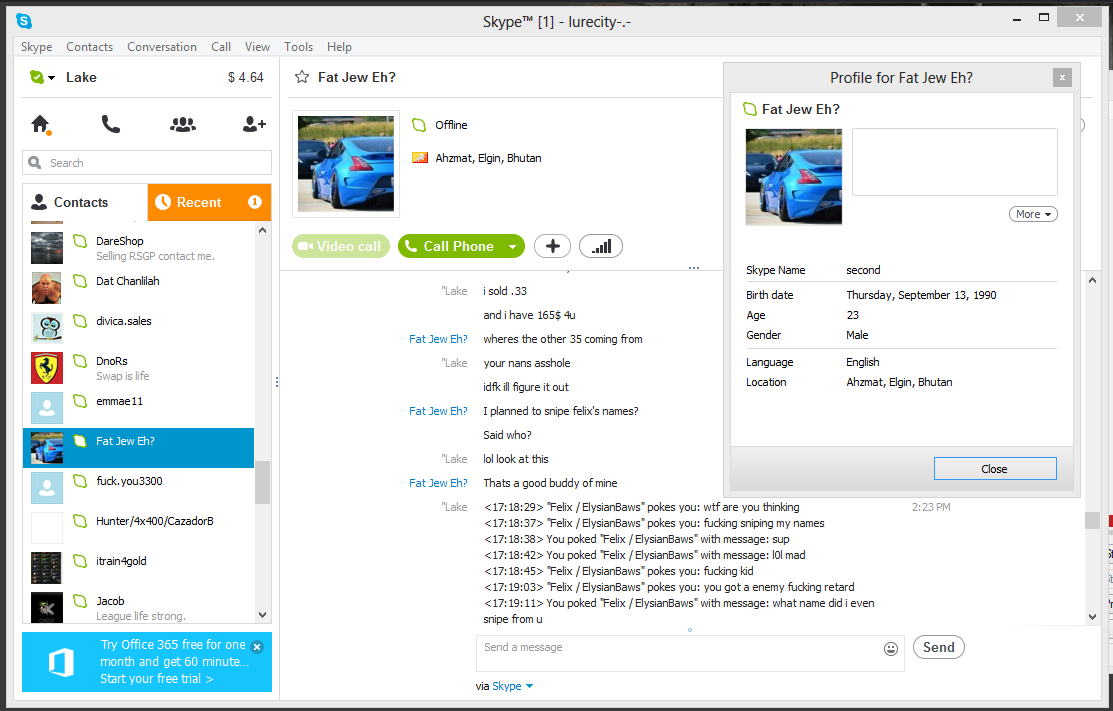The width and height of the screenshot is (1113, 711).
Task: Open the status dropdown next to Lake
Action: 52,78
